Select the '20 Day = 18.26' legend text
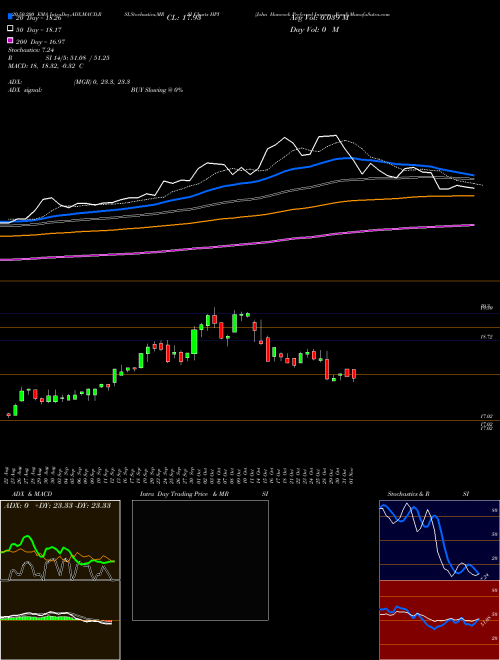500x660 pixels. pyautogui.click(x=39, y=19)
